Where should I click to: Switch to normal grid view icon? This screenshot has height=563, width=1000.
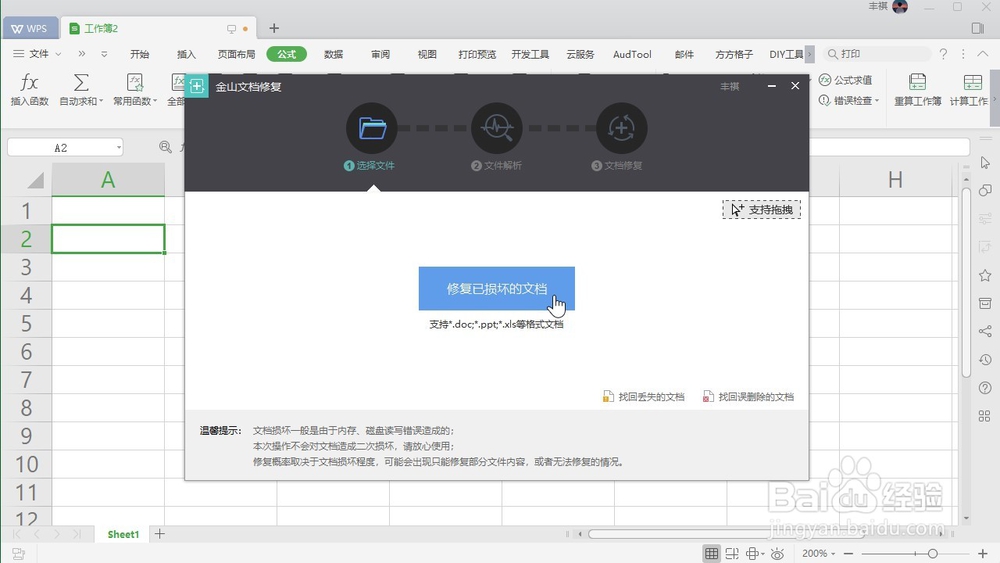tap(712, 553)
